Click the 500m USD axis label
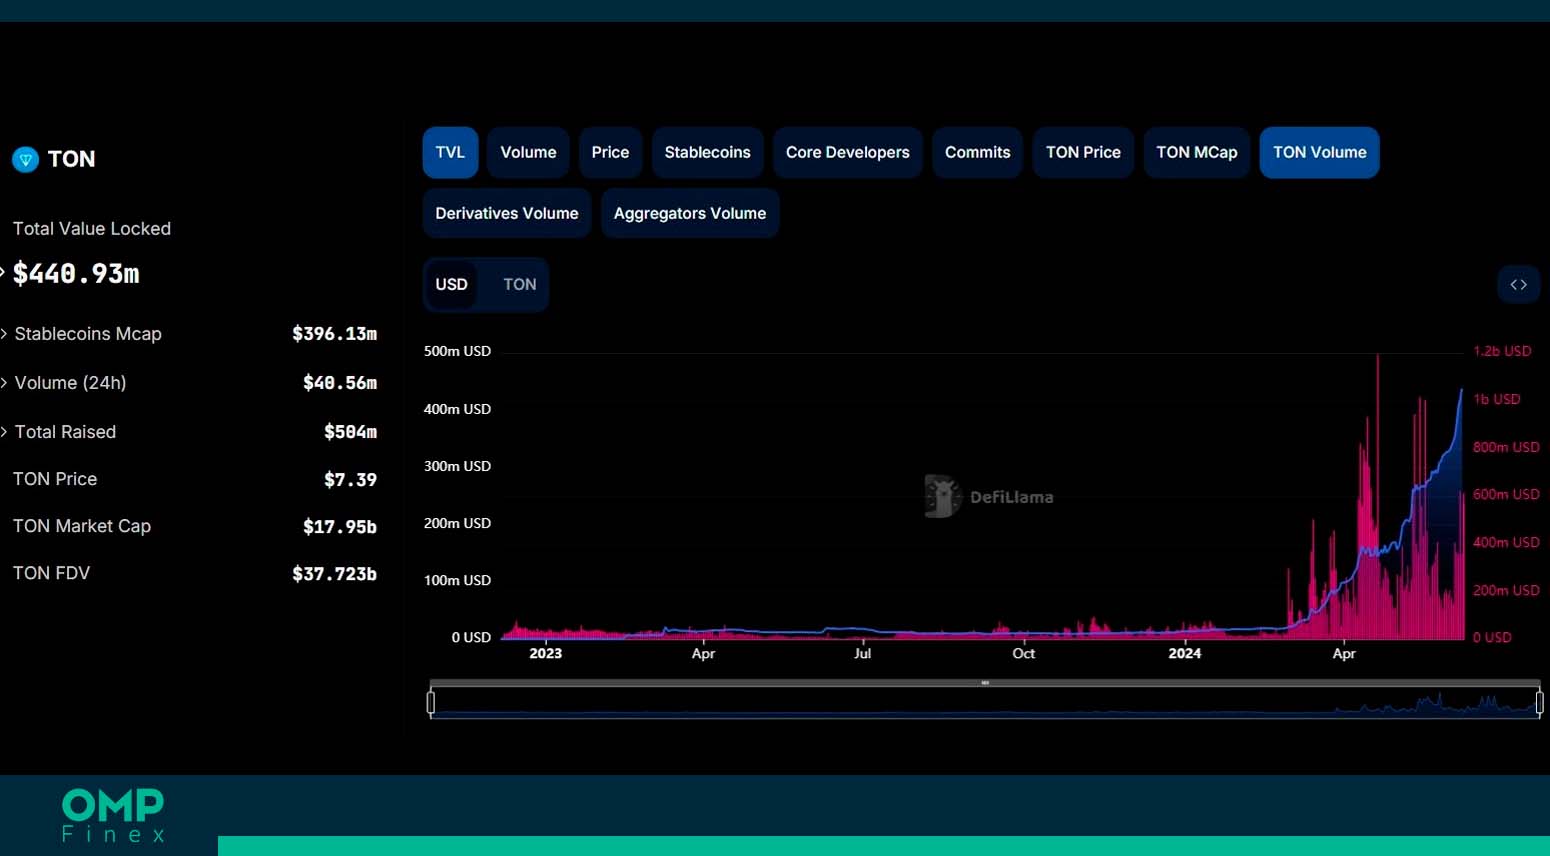This screenshot has width=1550, height=856. point(457,351)
